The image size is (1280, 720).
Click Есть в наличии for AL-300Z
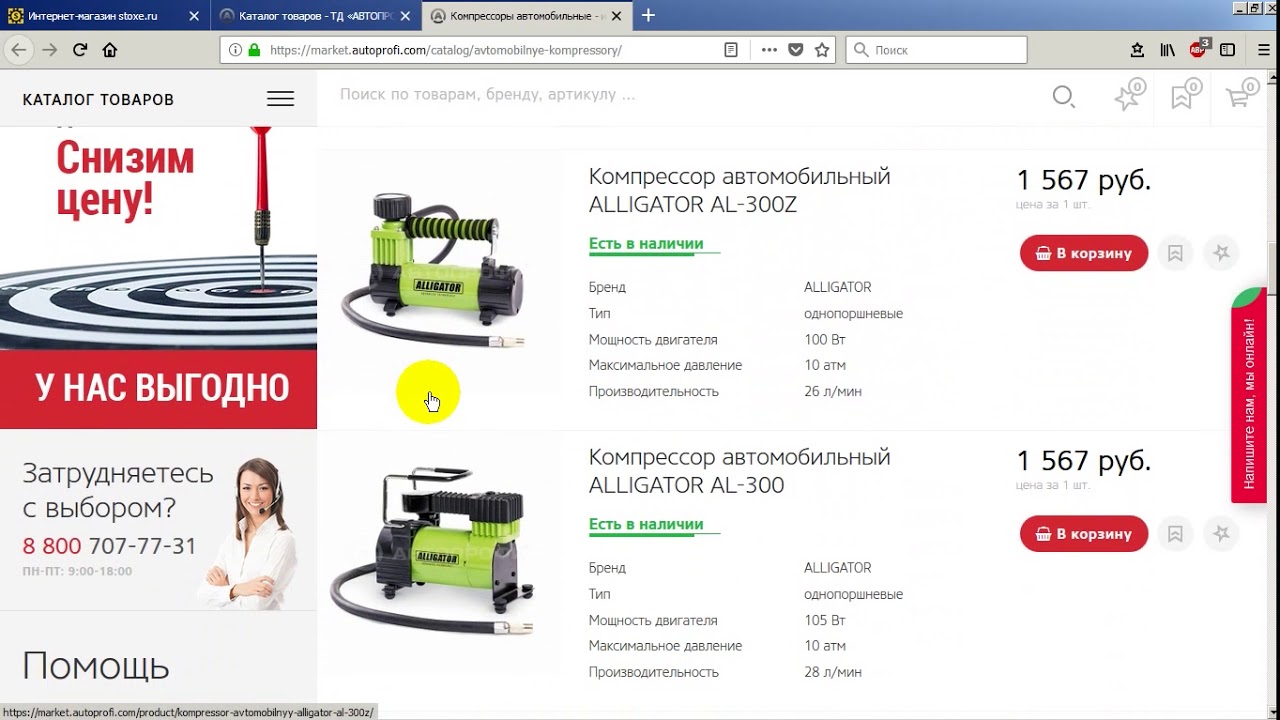coord(646,244)
